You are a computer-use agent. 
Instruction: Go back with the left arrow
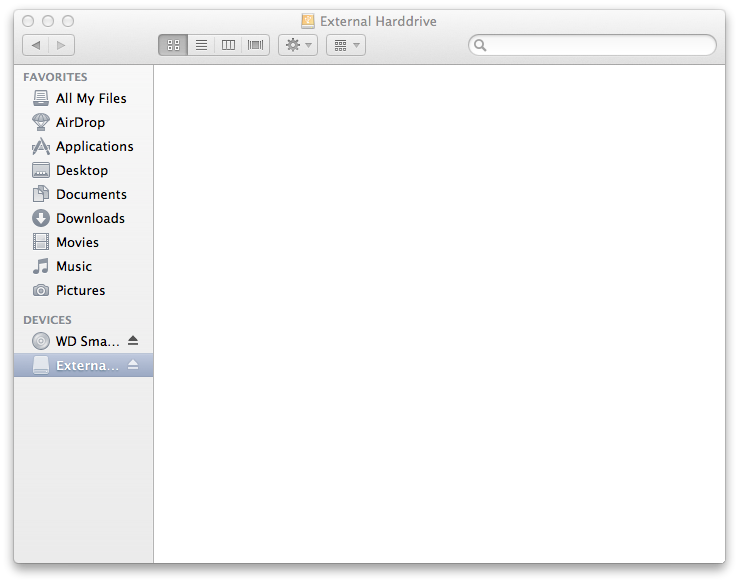[35, 45]
